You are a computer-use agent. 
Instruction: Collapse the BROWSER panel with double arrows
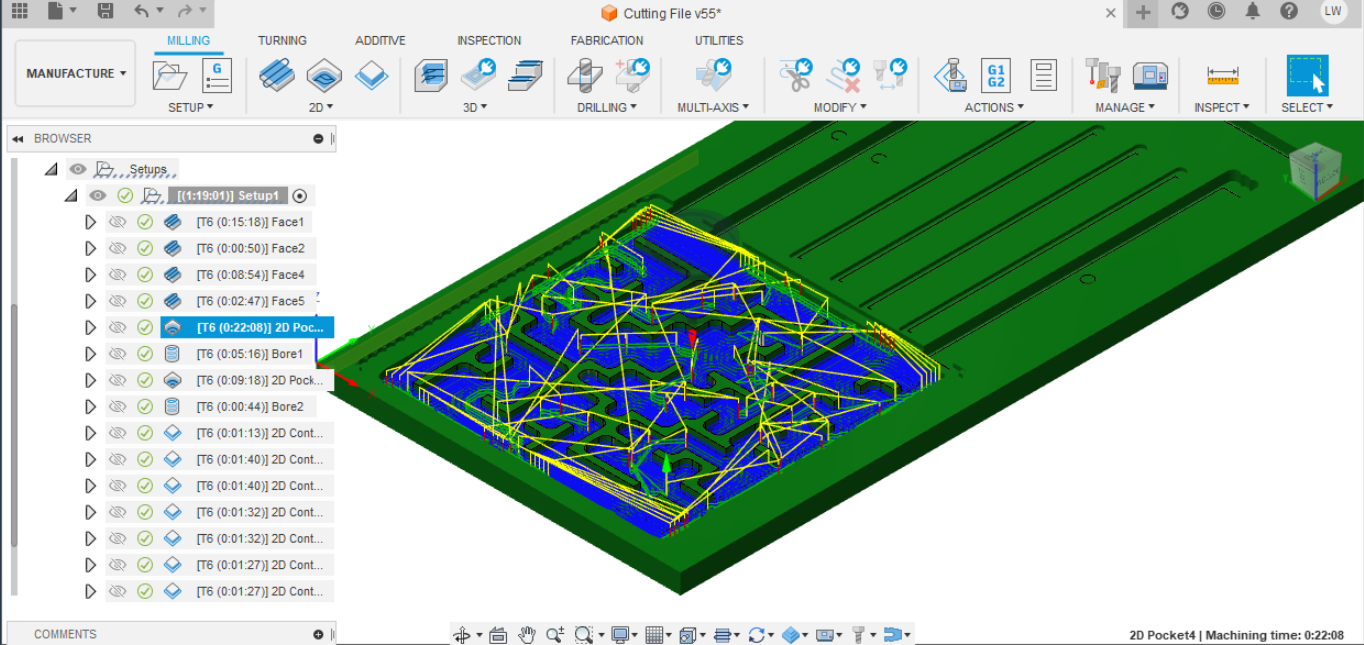point(17,139)
